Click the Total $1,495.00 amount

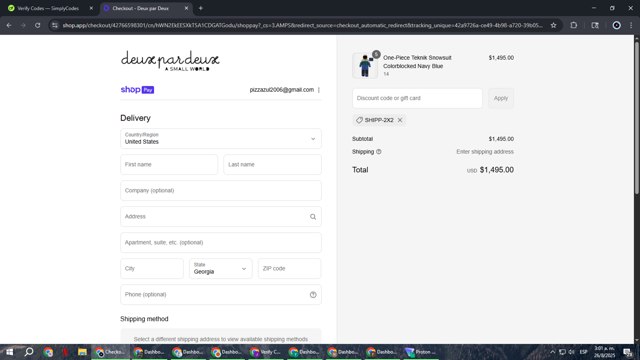coord(496,170)
